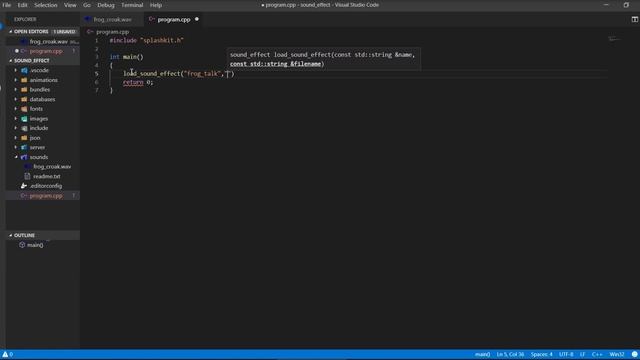The height and width of the screenshot is (360, 640).
Task: Open the Debug menu
Action: [x=106, y=5]
